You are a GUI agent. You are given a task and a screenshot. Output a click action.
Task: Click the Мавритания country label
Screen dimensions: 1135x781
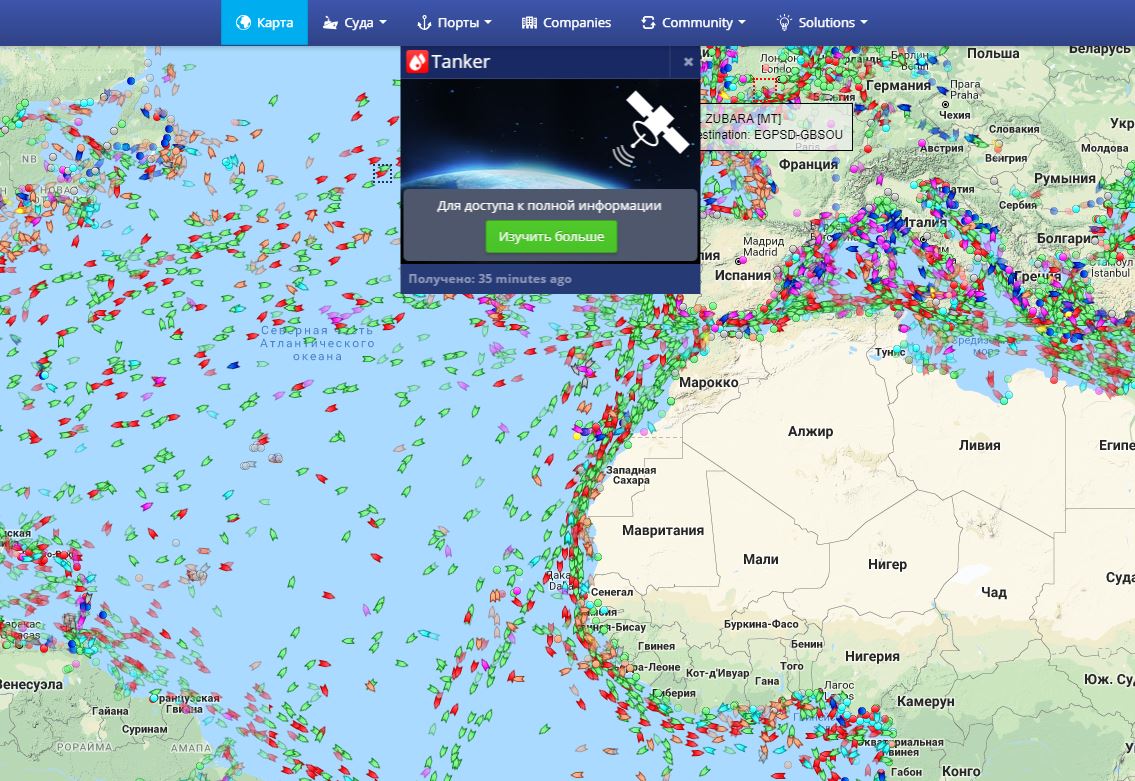pyautogui.click(x=663, y=531)
